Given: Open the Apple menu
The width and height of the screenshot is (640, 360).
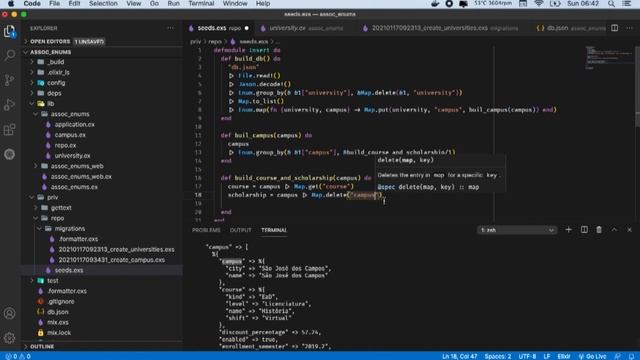Looking at the screenshot, I should [x=11, y=4].
